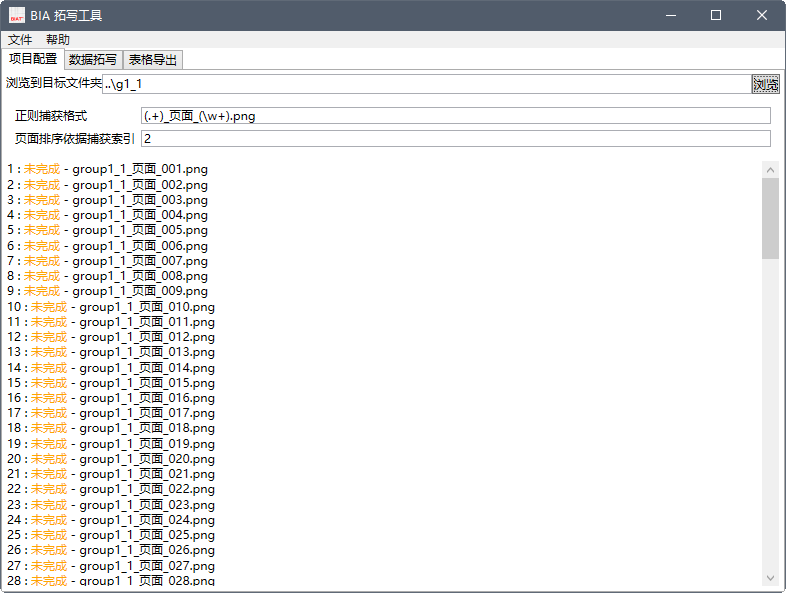Image resolution: width=786 pixels, height=593 pixels.
Task: Select row group1_1_页面_009.png
Action: 108,291
